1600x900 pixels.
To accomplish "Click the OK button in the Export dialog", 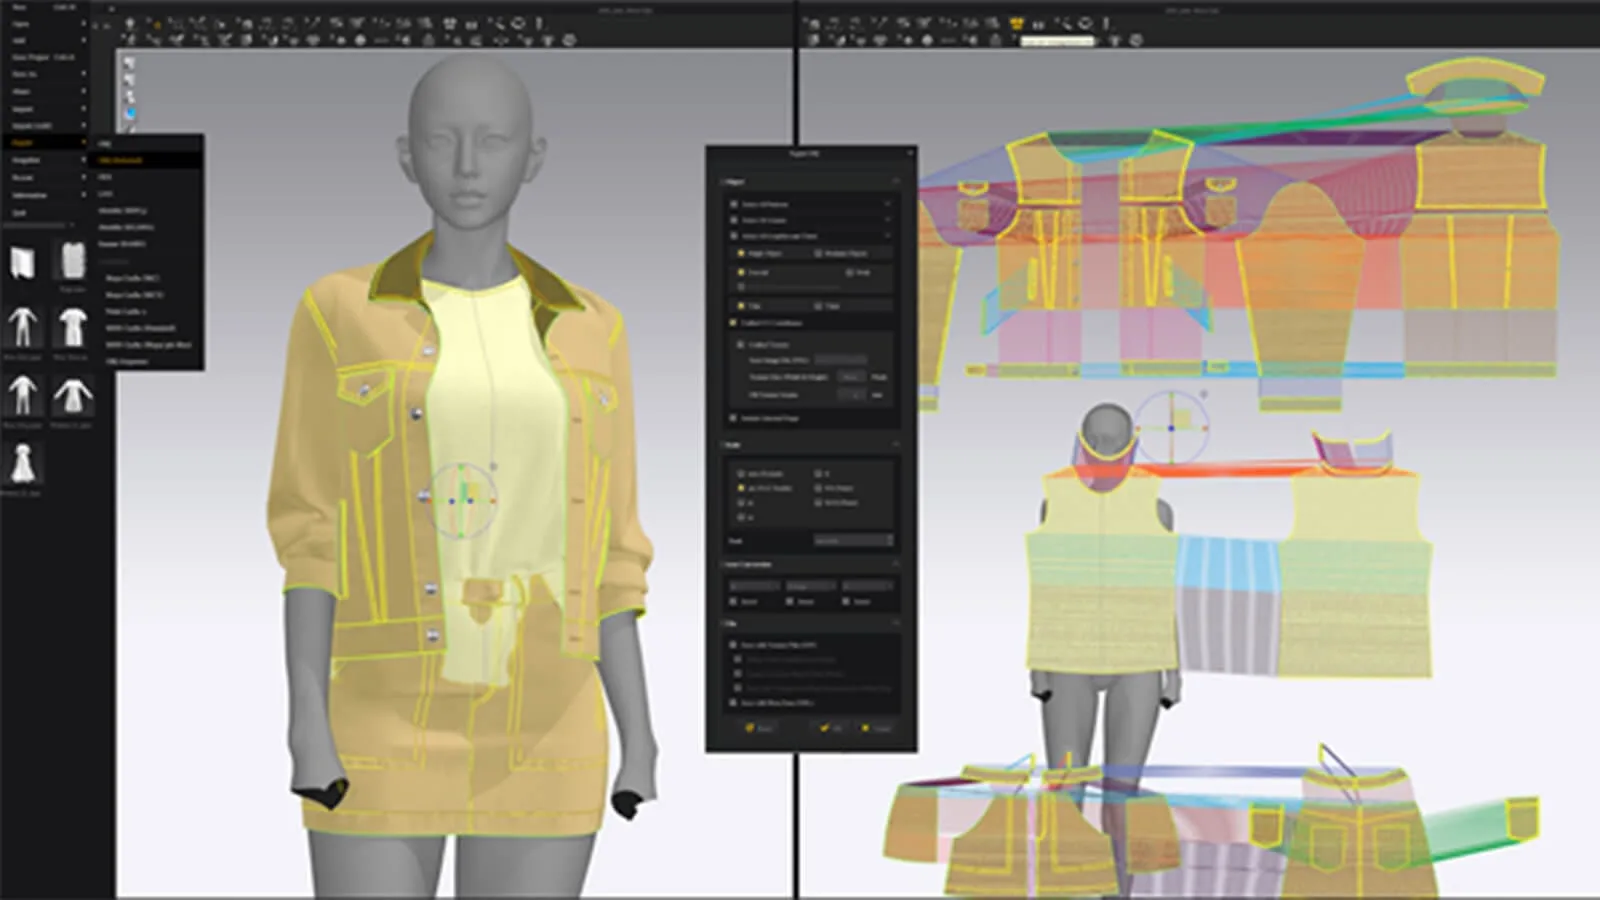I will coord(829,728).
